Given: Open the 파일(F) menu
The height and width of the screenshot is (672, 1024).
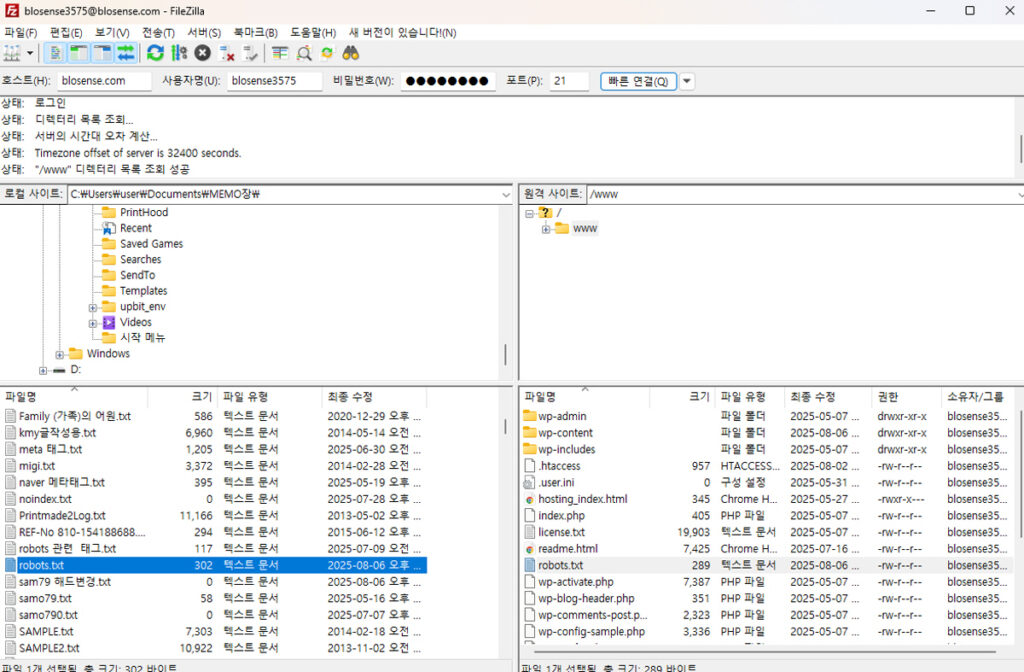Looking at the screenshot, I should coord(21,33).
